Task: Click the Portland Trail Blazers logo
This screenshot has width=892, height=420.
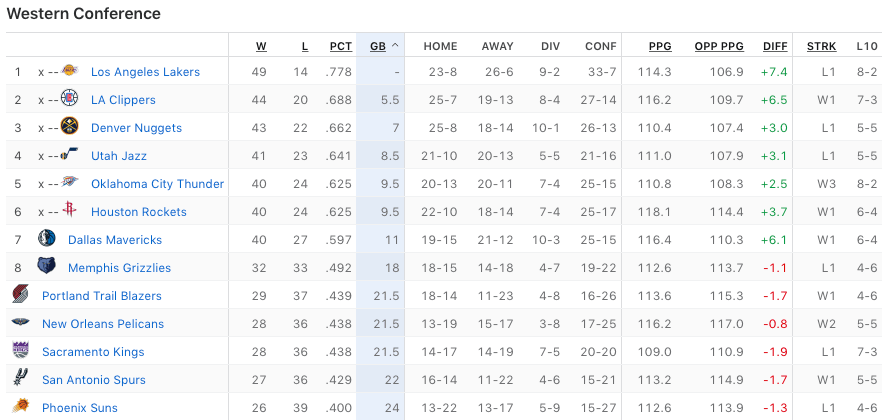Action: pyautogui.click(x=21, y=295)
